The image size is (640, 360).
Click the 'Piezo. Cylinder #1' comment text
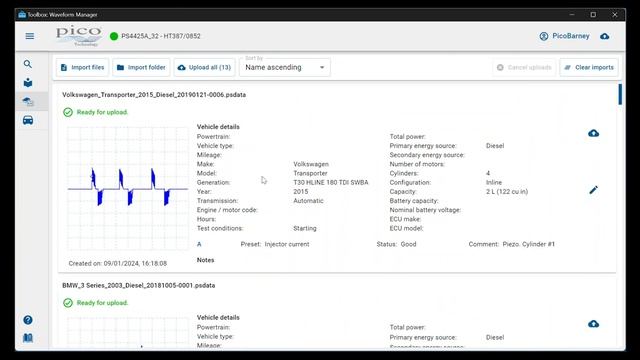529,244
